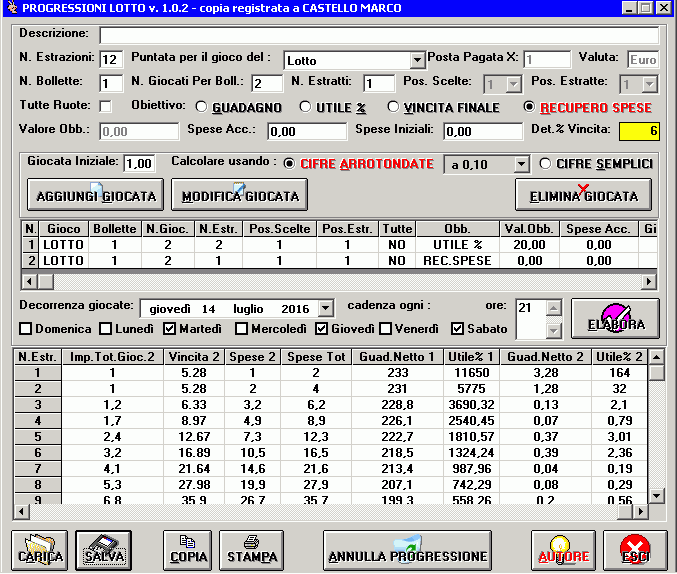
Task: Select the VINCITA FINALE radio button
Action: 393,106
